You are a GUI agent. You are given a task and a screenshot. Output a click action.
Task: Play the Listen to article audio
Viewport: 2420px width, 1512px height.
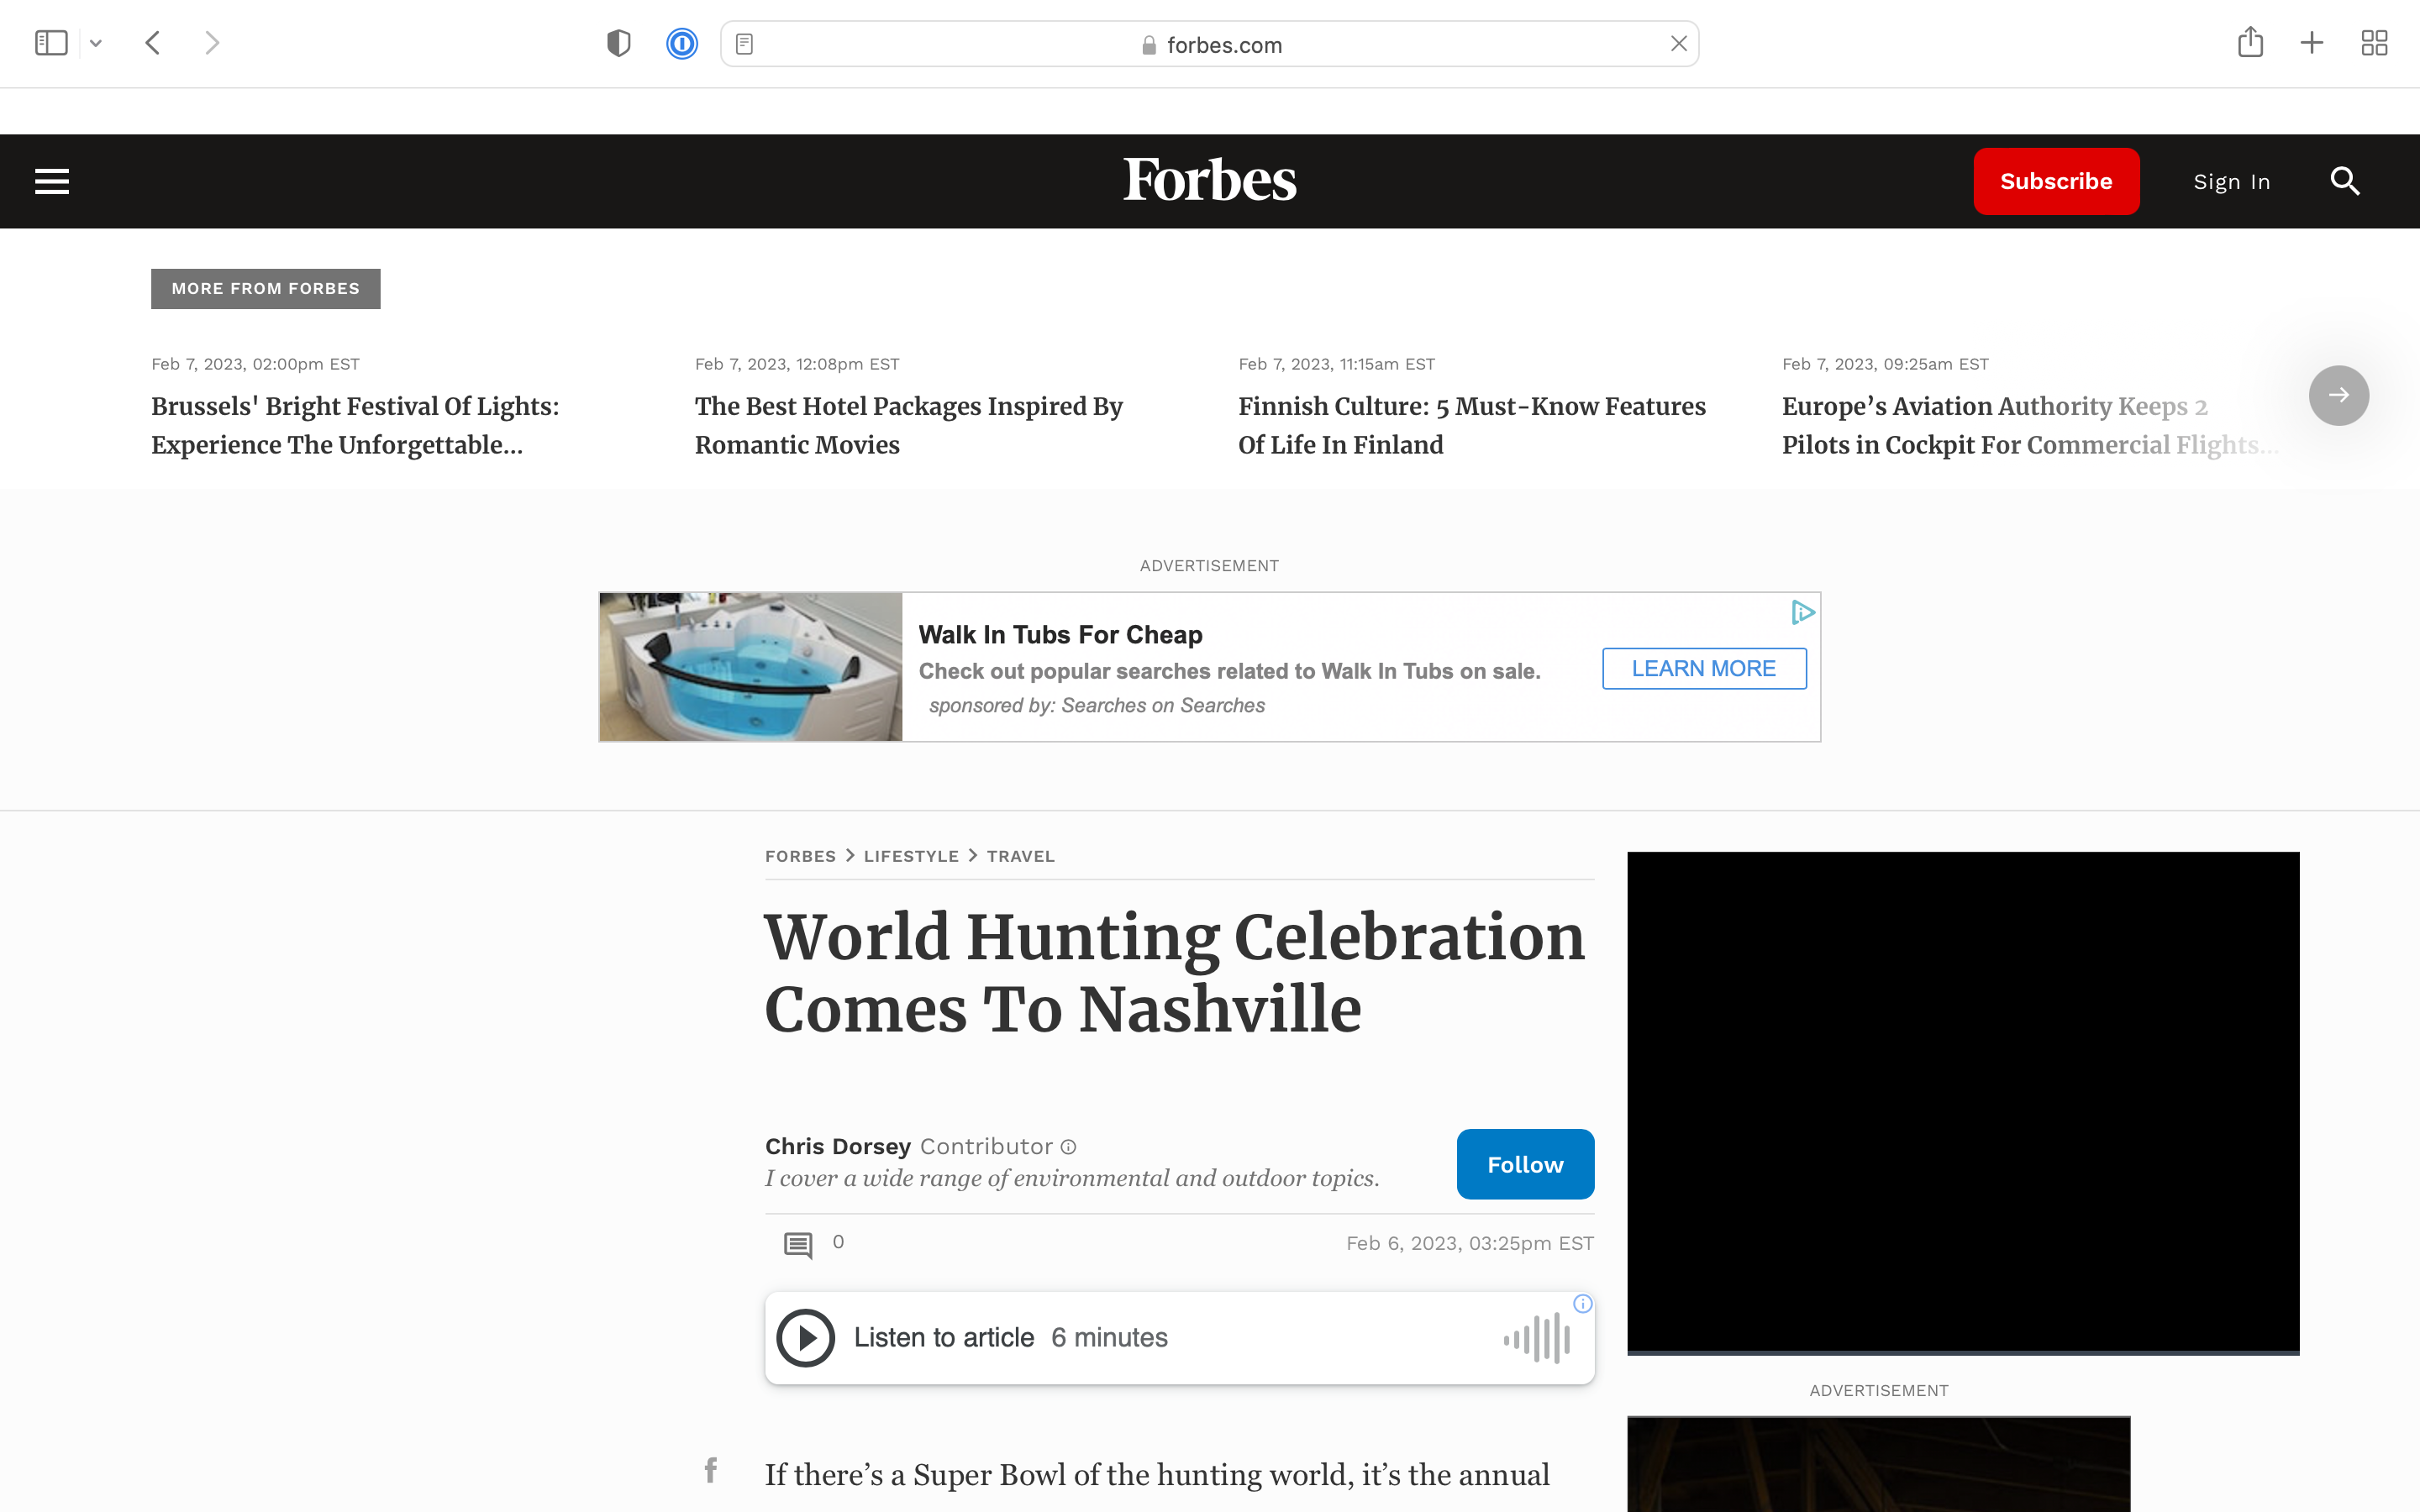point(805,1337)
